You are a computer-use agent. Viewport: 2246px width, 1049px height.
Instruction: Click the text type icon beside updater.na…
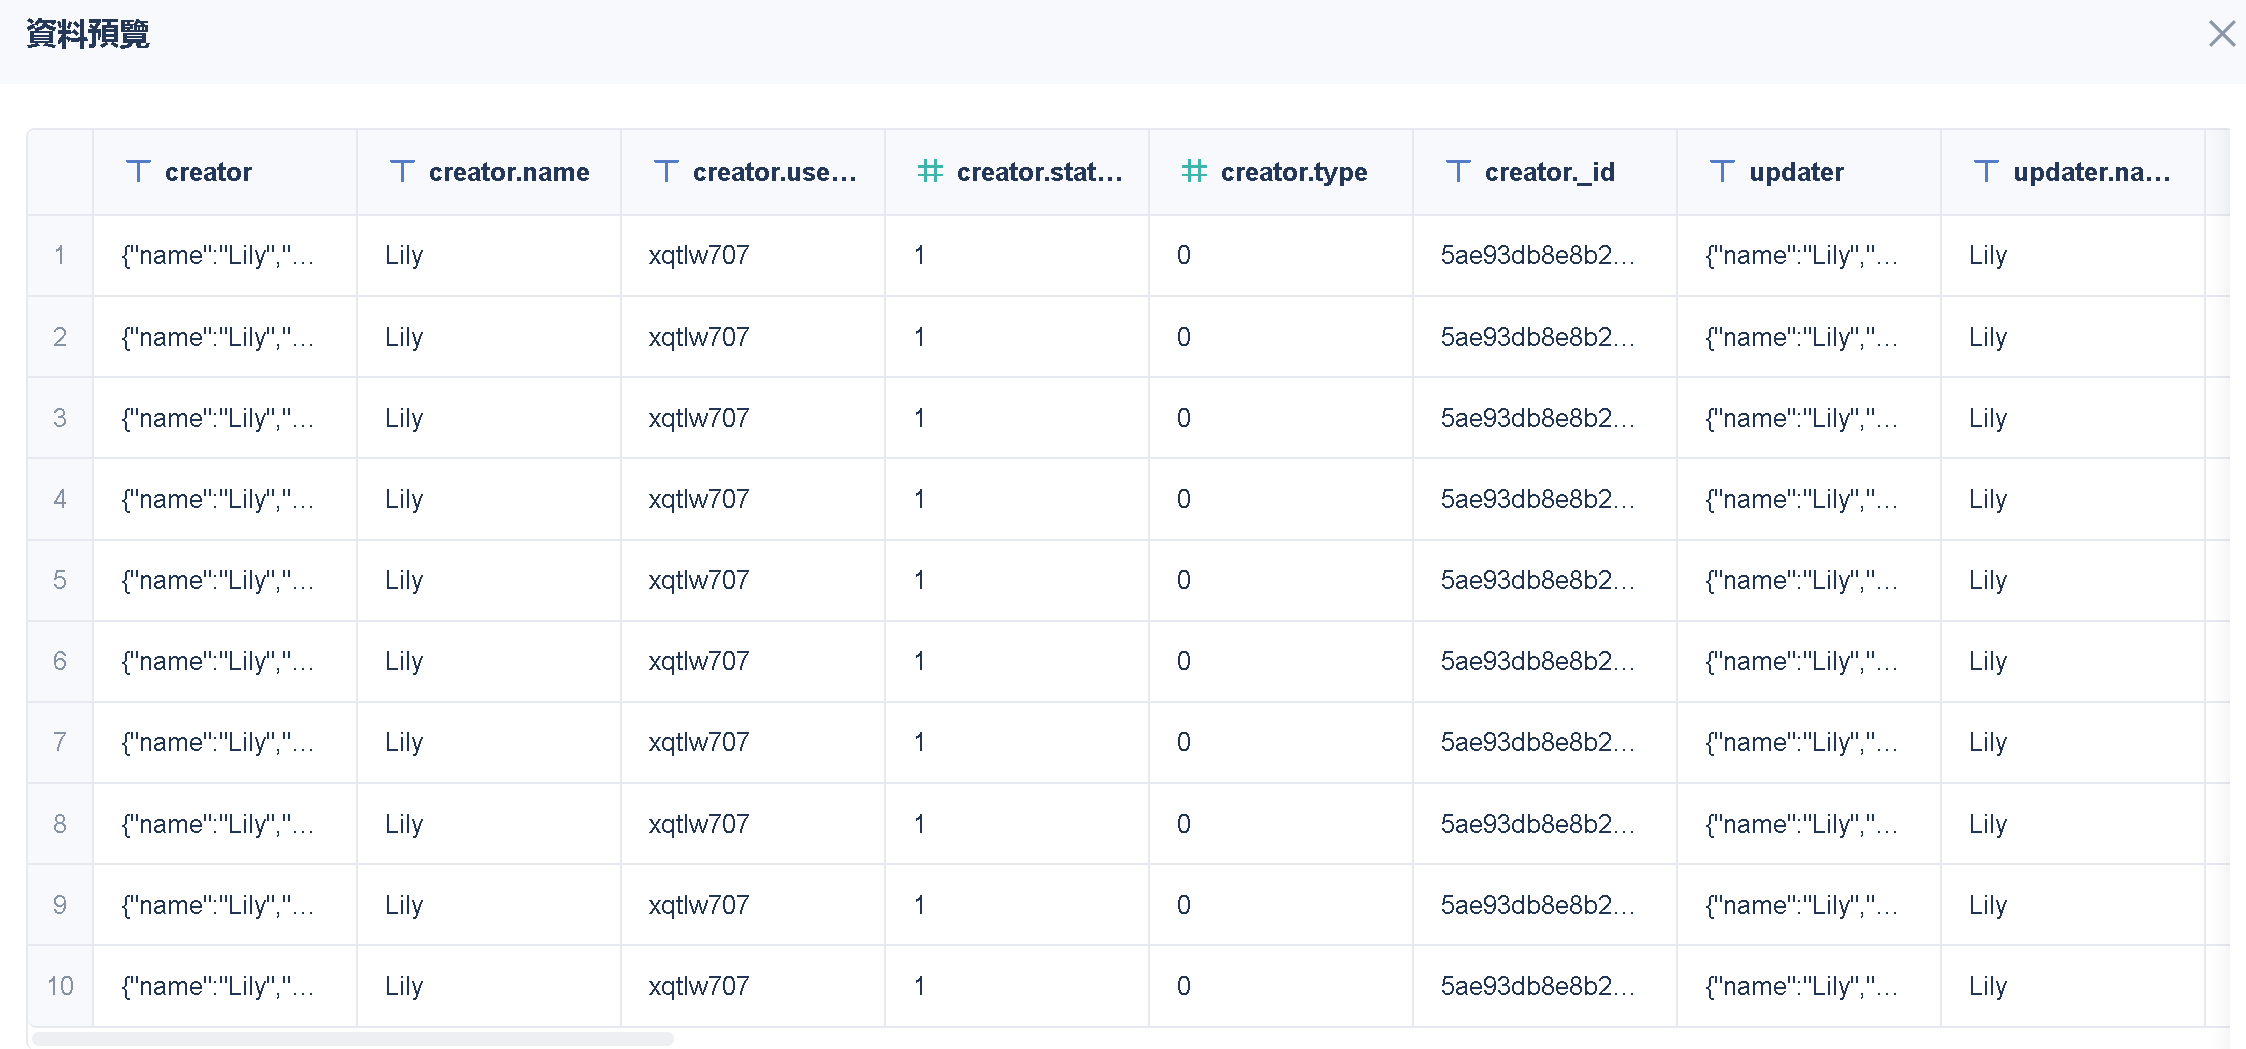pyautogui.click(x=1986, y=172)
